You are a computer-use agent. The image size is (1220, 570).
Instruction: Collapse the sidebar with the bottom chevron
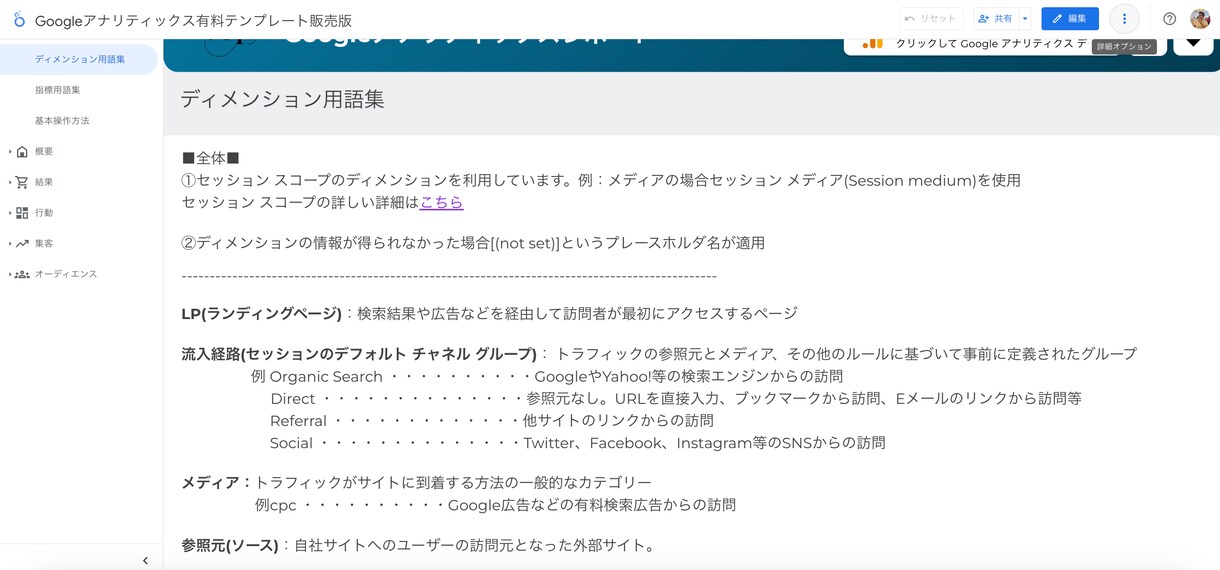[145, 561]
